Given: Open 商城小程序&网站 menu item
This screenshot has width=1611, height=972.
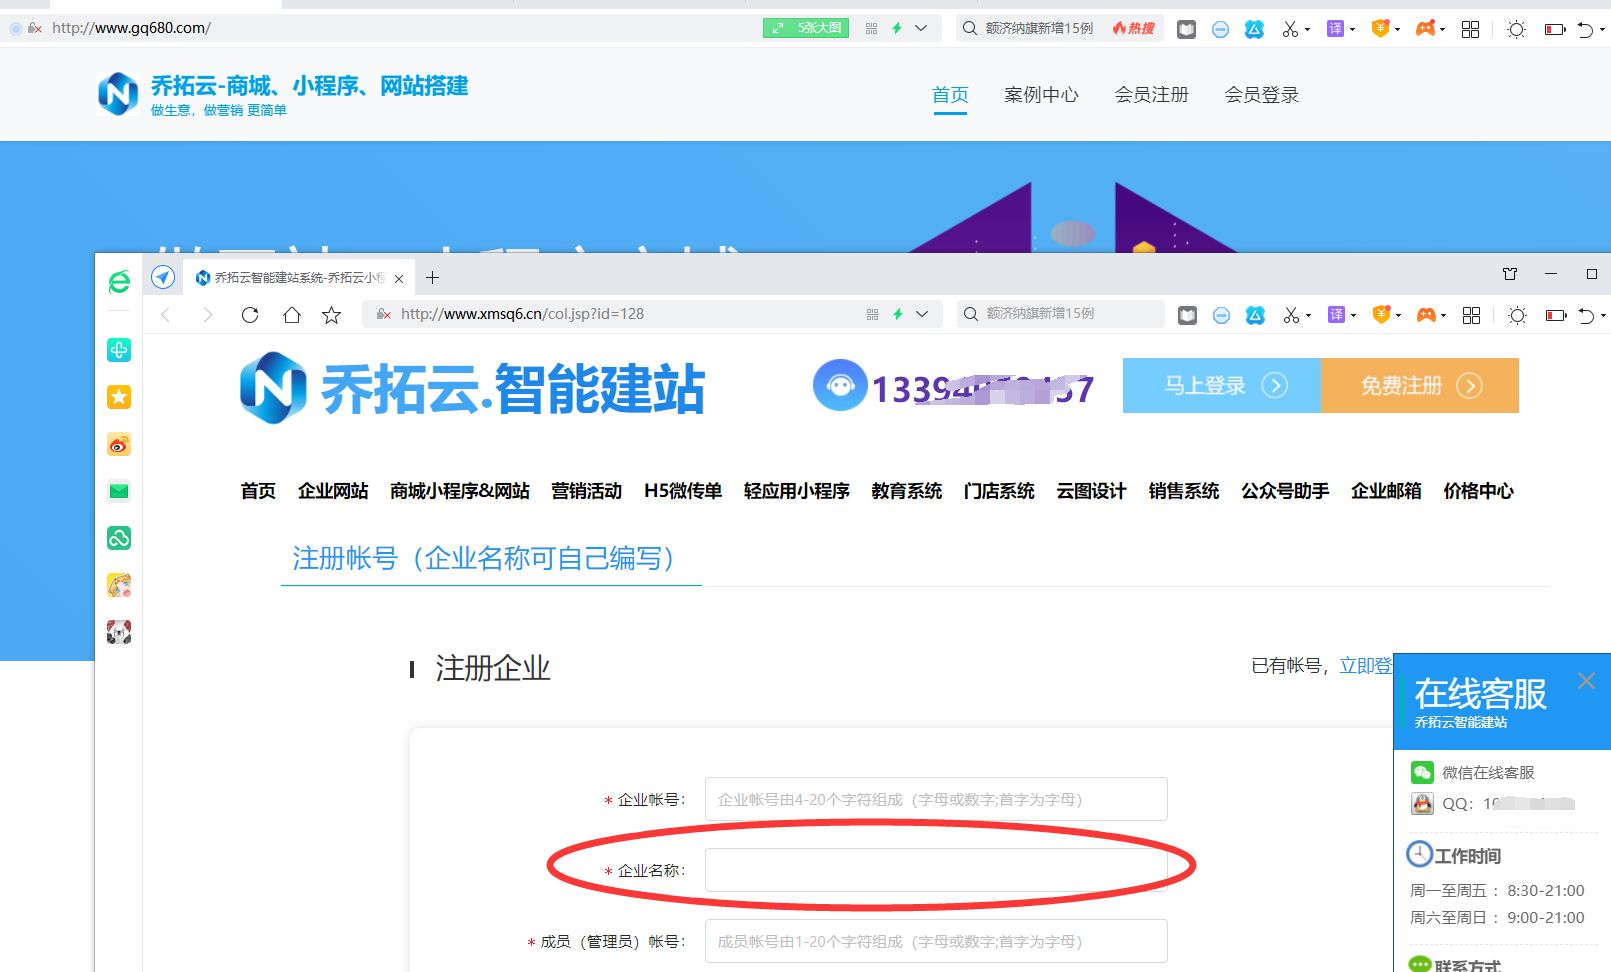Looking at the screenshot, I should pyautogui.click(x=460, y=491).
